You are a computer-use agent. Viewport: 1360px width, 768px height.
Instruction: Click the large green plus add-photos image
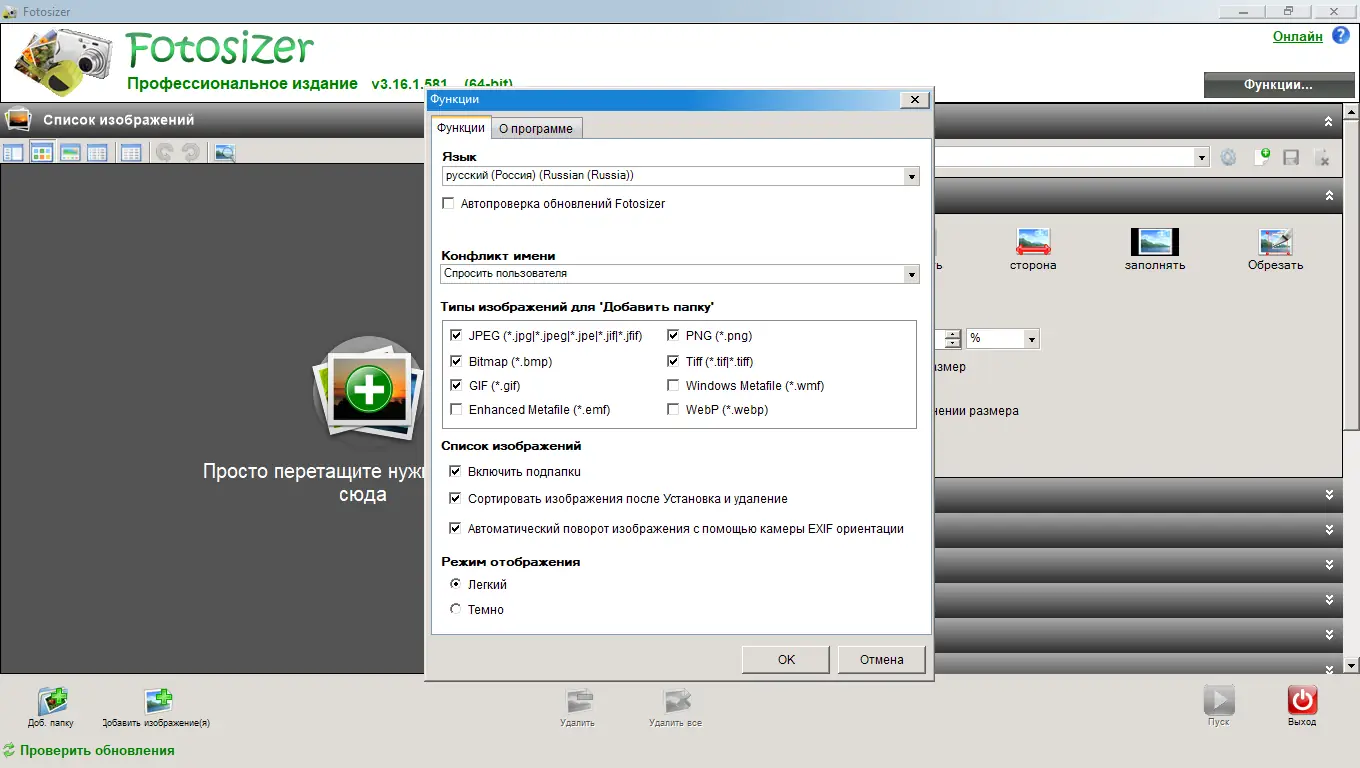click(x=368, y=390)
